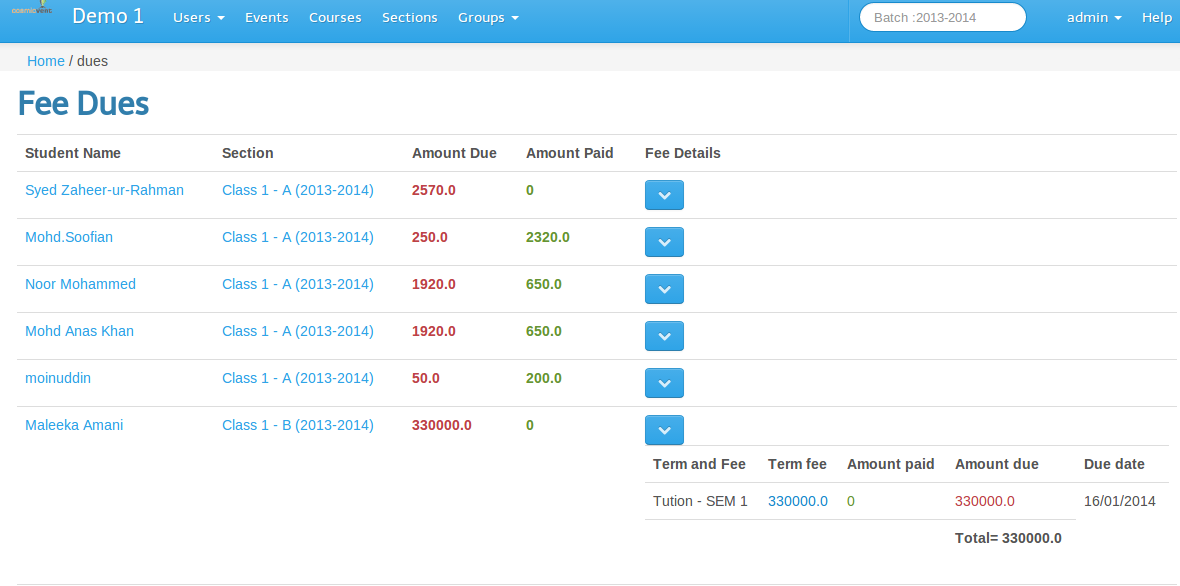Open the Users dropdown menu
The width and height of the screenshot is (1180, 586).
(199, 17)
